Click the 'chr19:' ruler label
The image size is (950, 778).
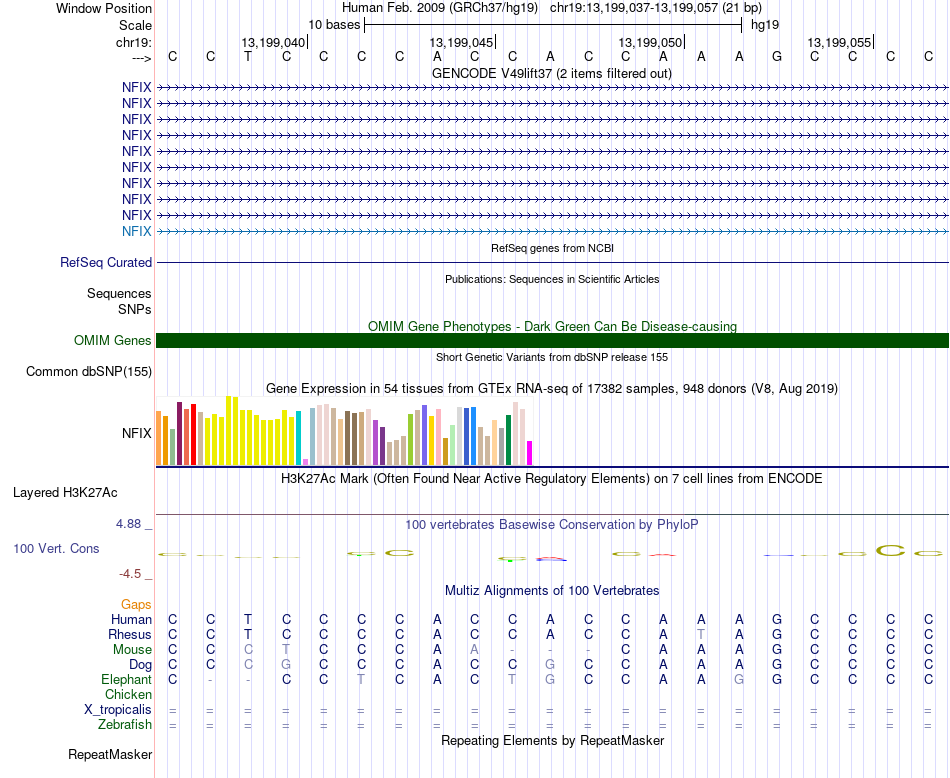point(134,42)
